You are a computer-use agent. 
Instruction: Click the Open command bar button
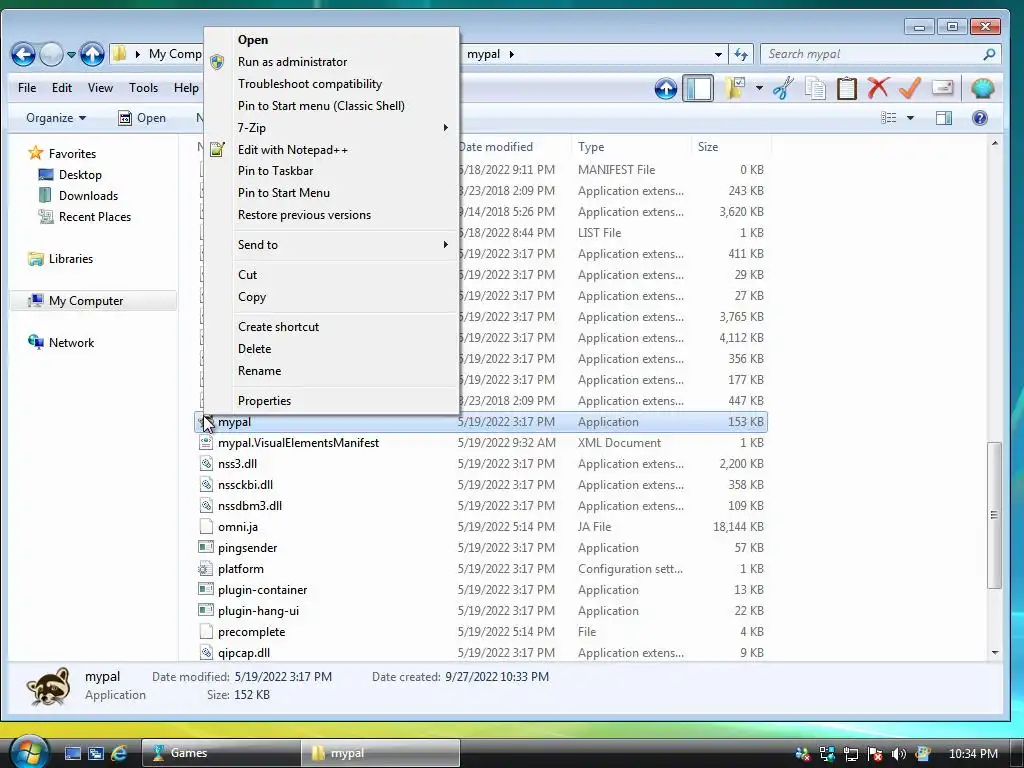142,118
